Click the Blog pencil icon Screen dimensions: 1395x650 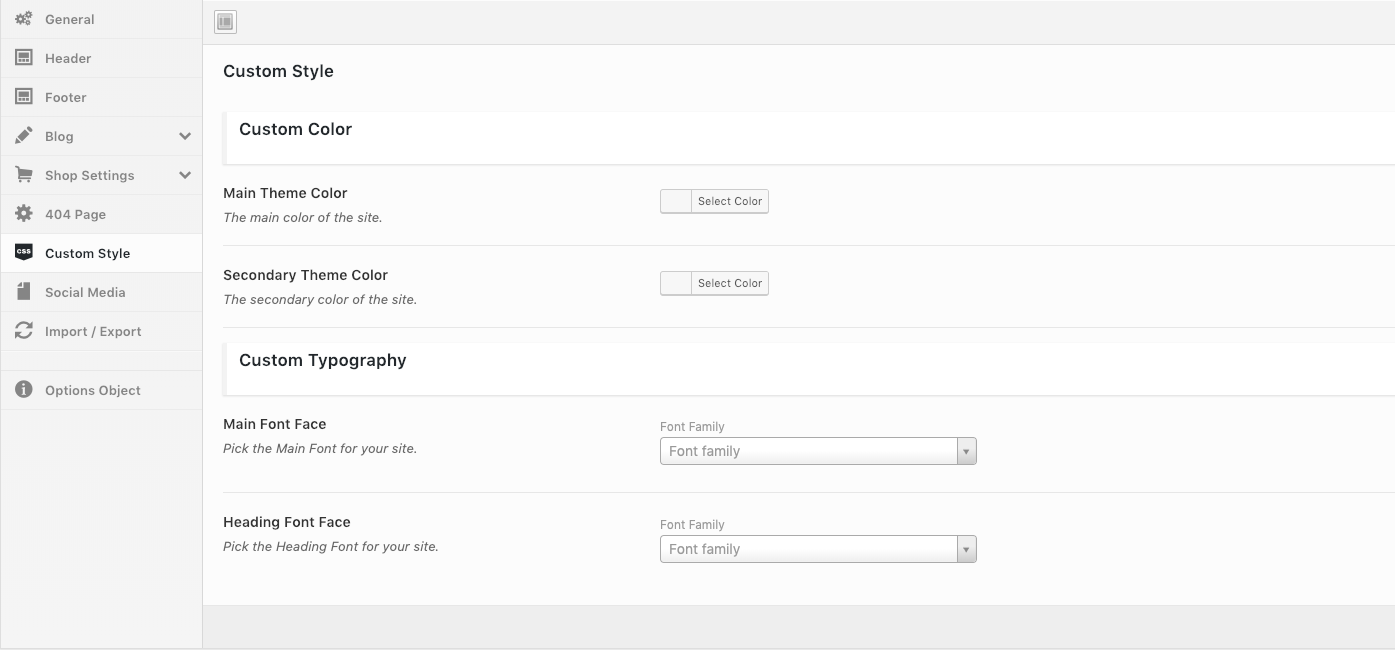pos(24,136)
